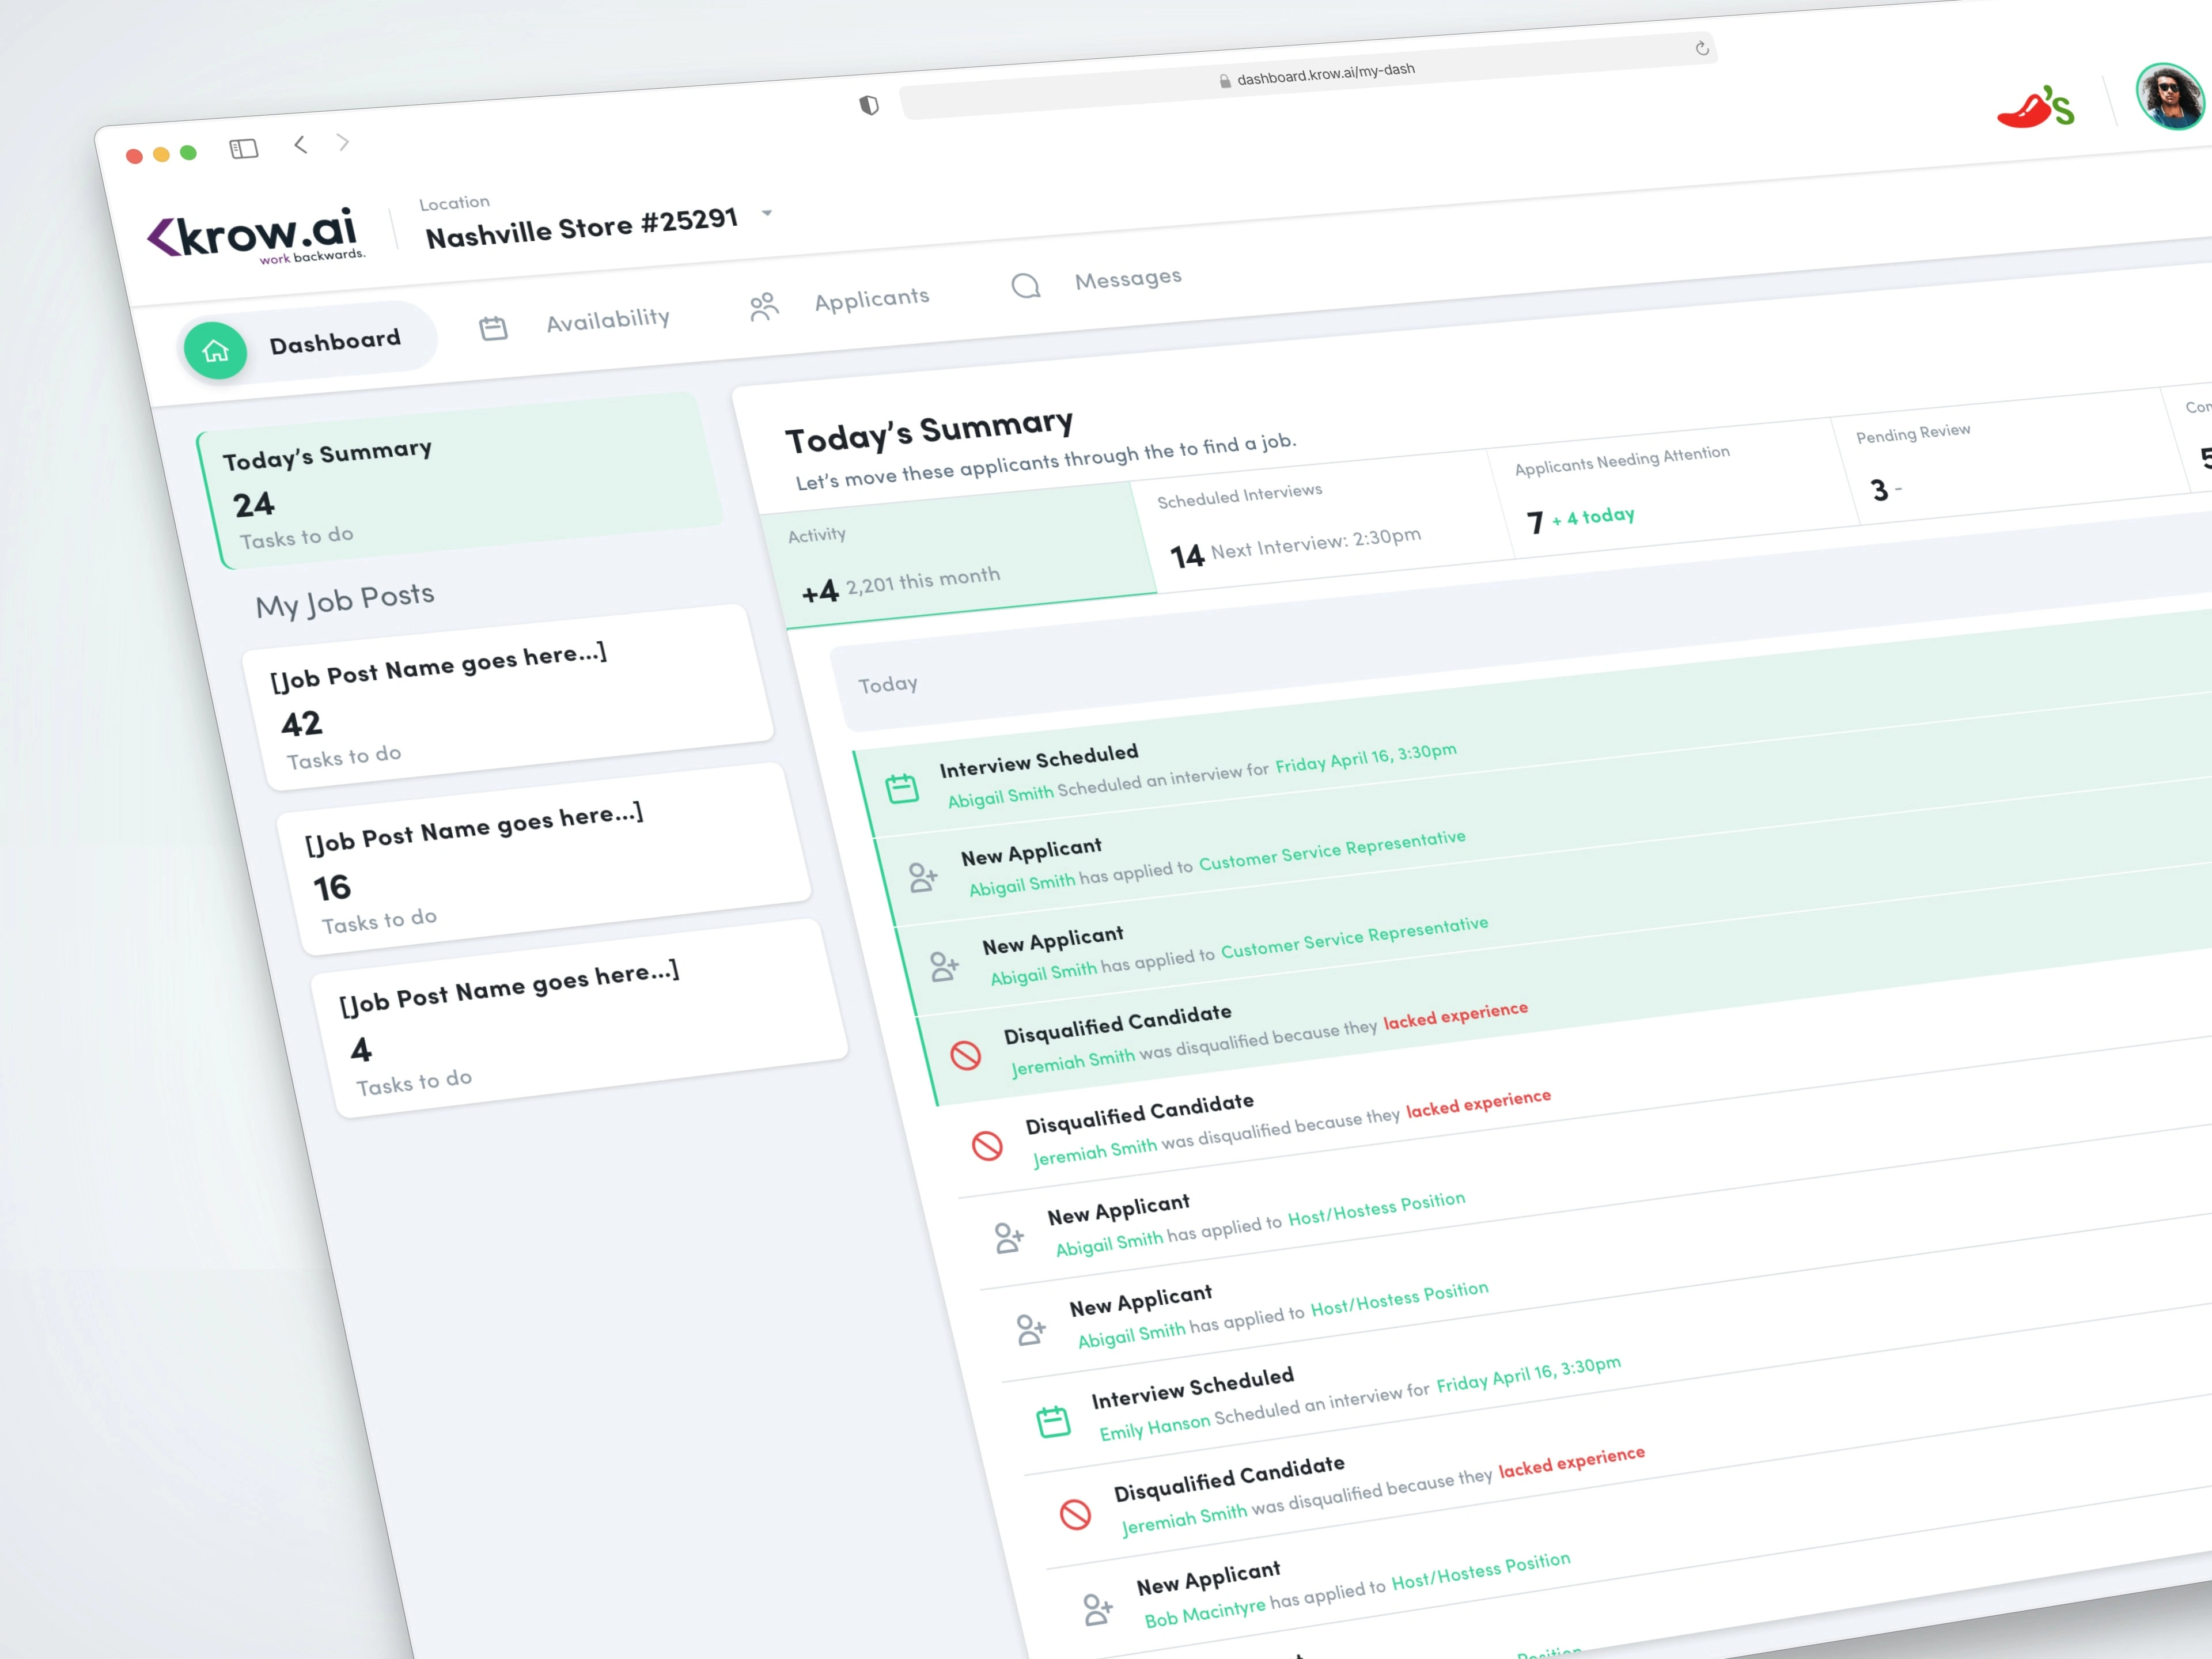The height and width of the screenshot is (1659, 2212).
Task: Go forward with browser forward arrow
Action: pos(343,142)
